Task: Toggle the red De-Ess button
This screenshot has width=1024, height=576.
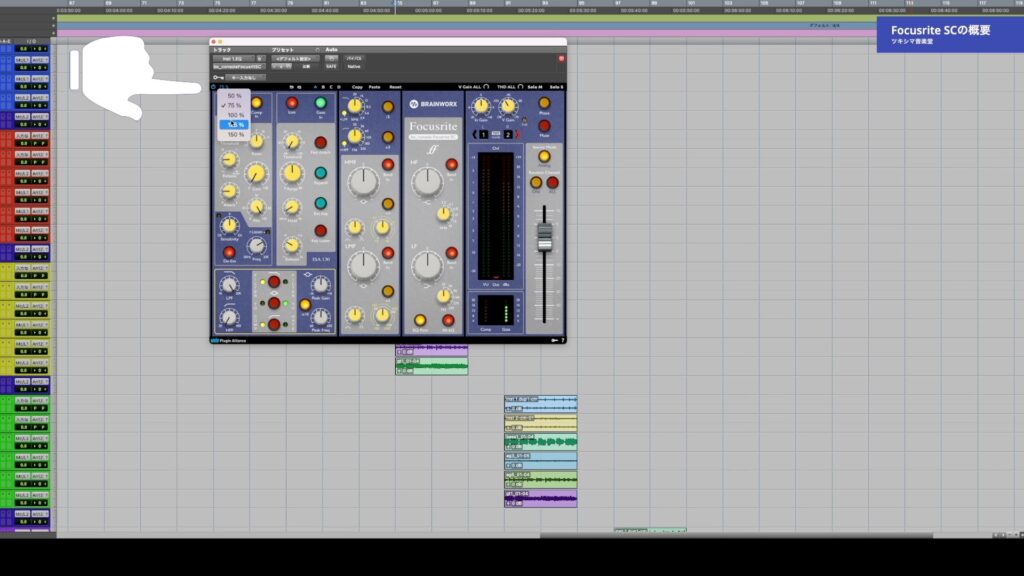Action: (x=229, y=252)
